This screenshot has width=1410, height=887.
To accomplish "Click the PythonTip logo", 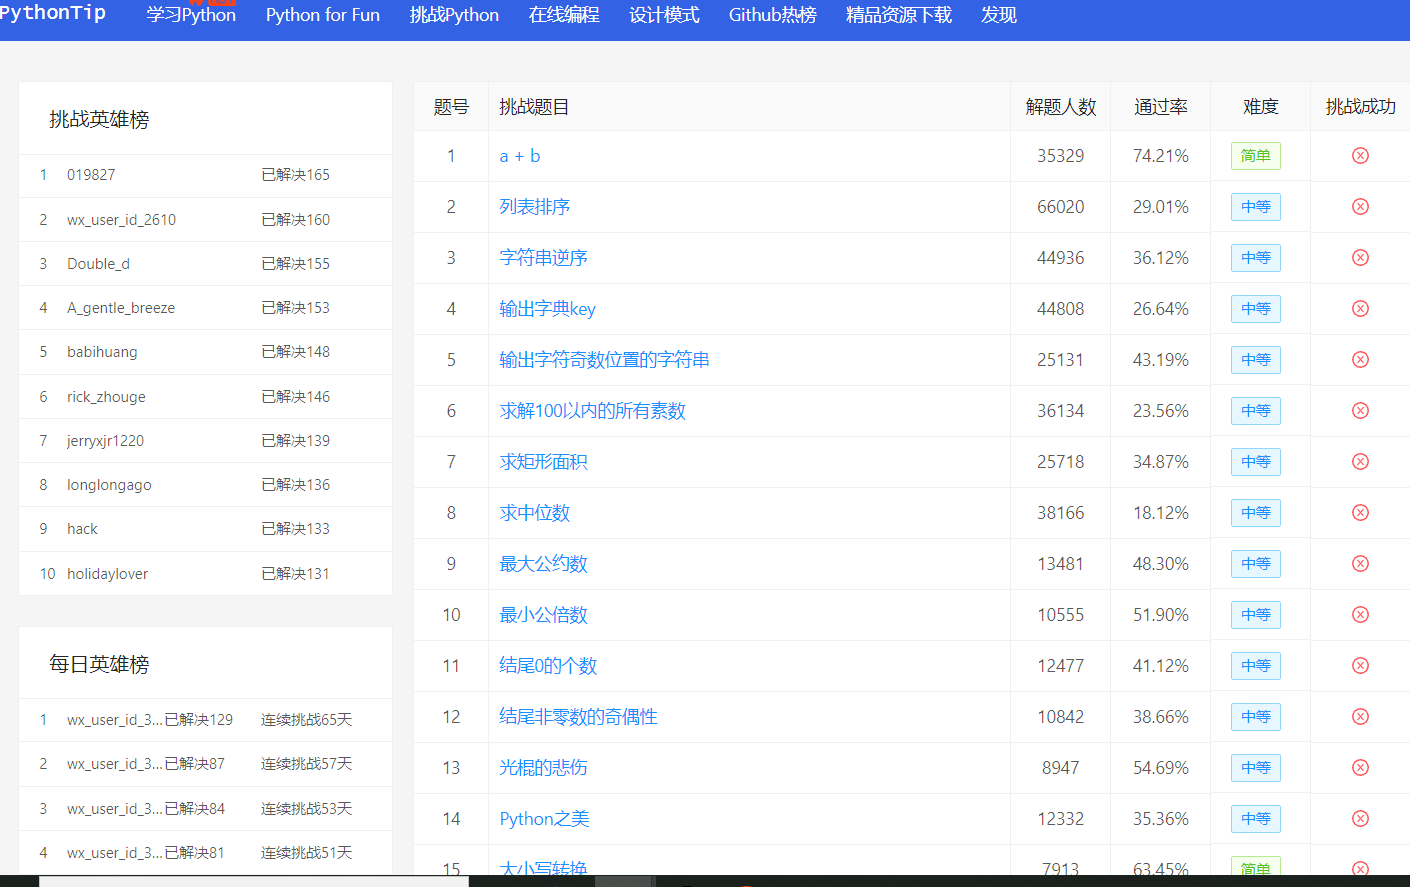I will coord(54,13).
